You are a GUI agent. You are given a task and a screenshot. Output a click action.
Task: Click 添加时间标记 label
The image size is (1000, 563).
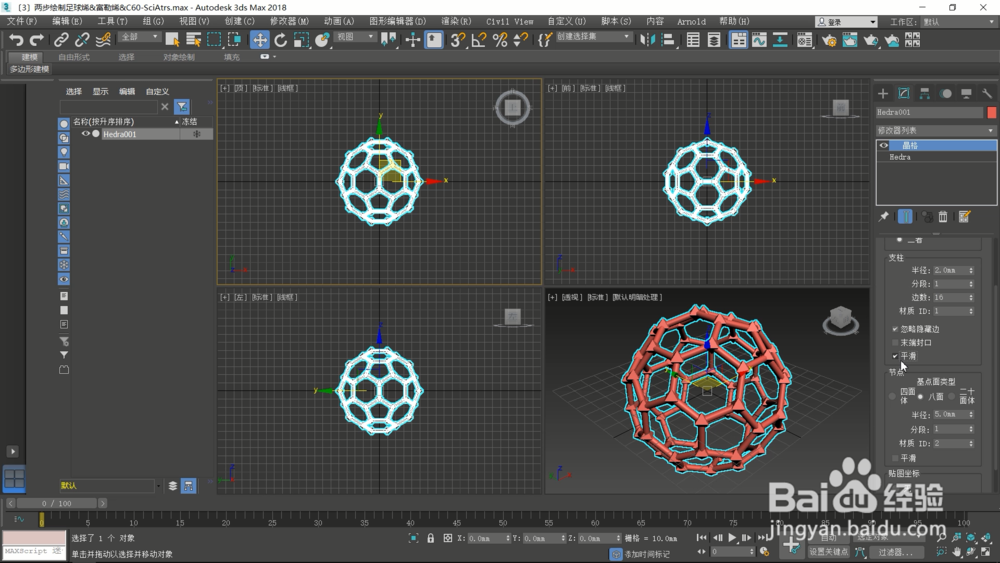tap(647, 554)
